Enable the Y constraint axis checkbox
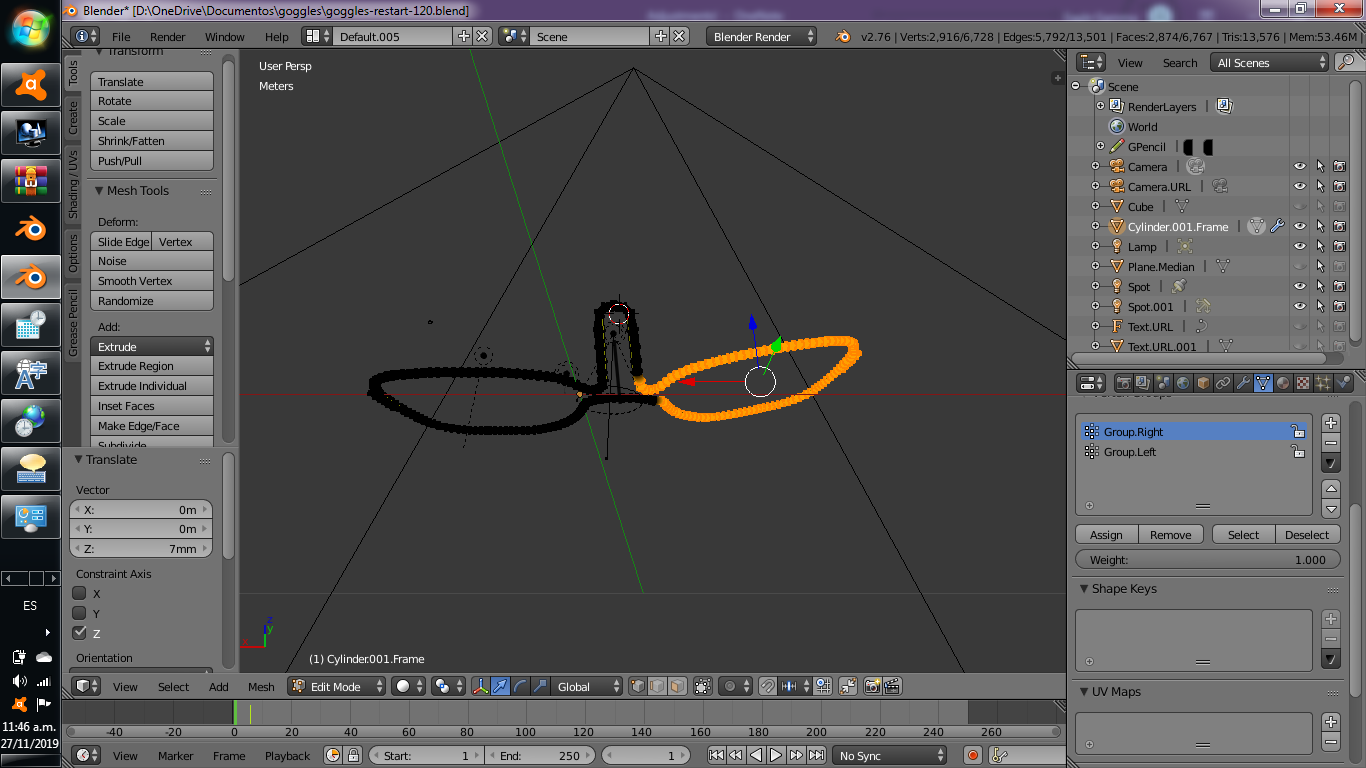The width and height of the screenshot is (1366, 768). (x=79, y=613)
